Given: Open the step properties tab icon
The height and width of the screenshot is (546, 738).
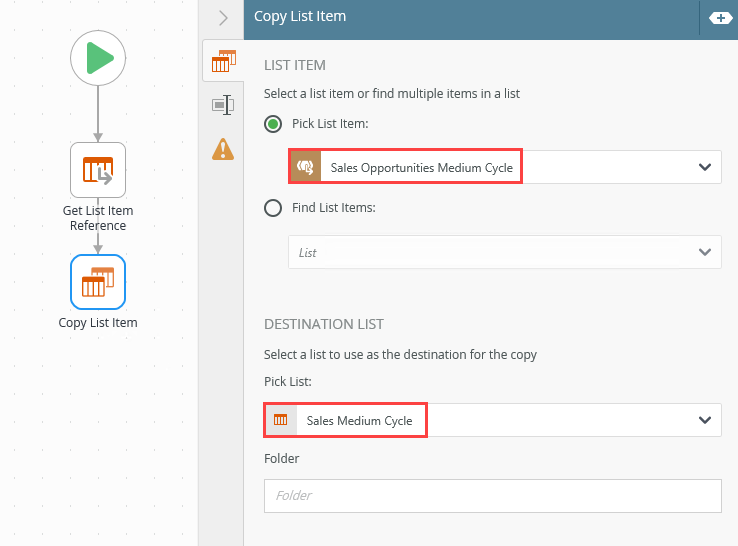Looking at the screenshot, I should pyautogui.click(x=223, y=105).
